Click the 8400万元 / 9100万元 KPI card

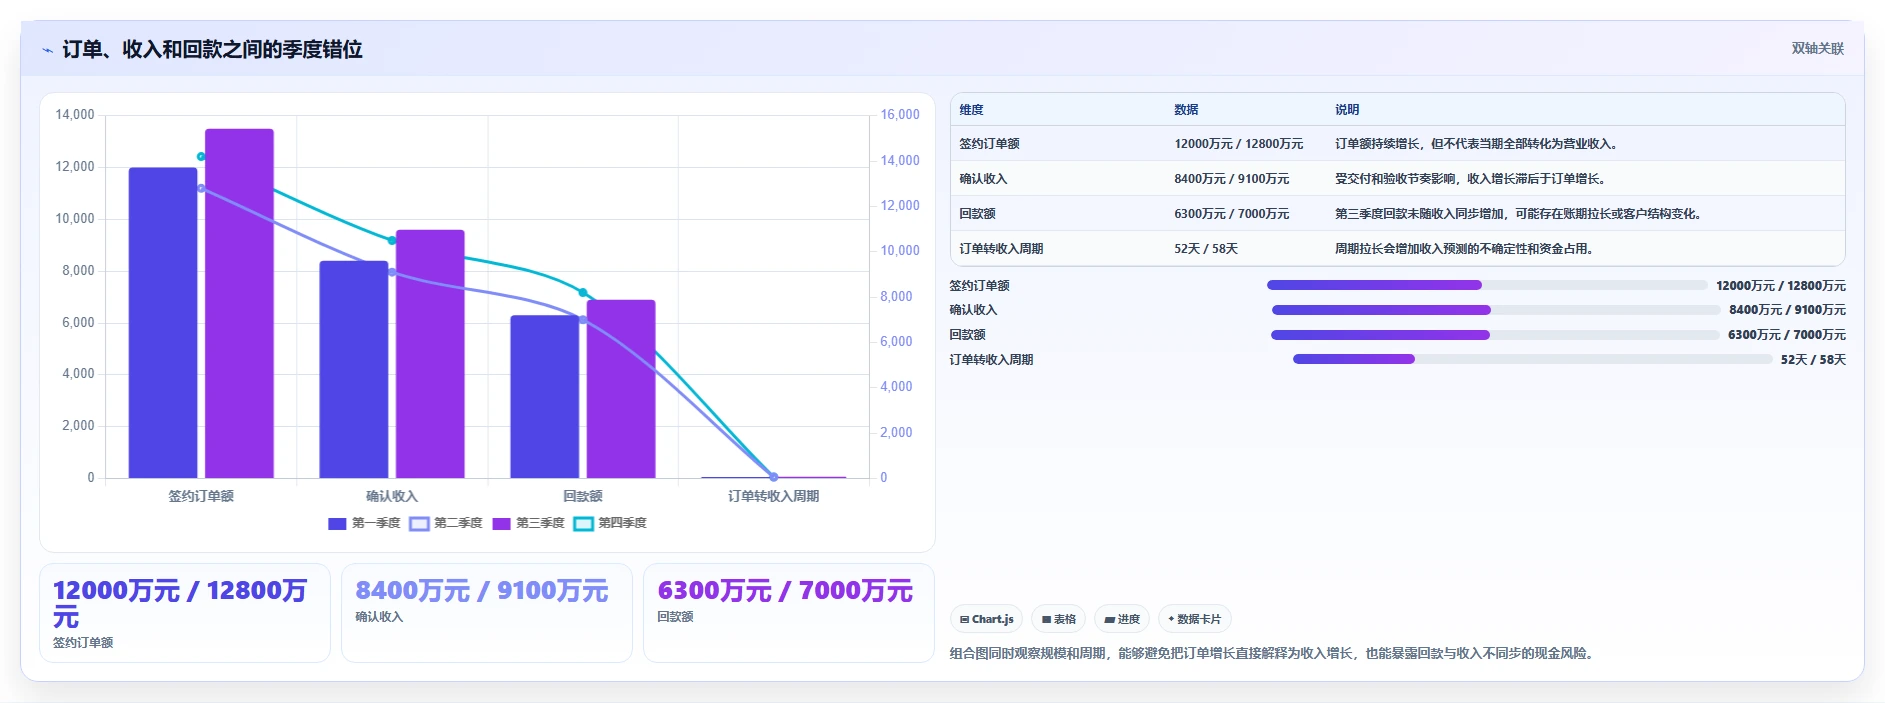point(487,613)
